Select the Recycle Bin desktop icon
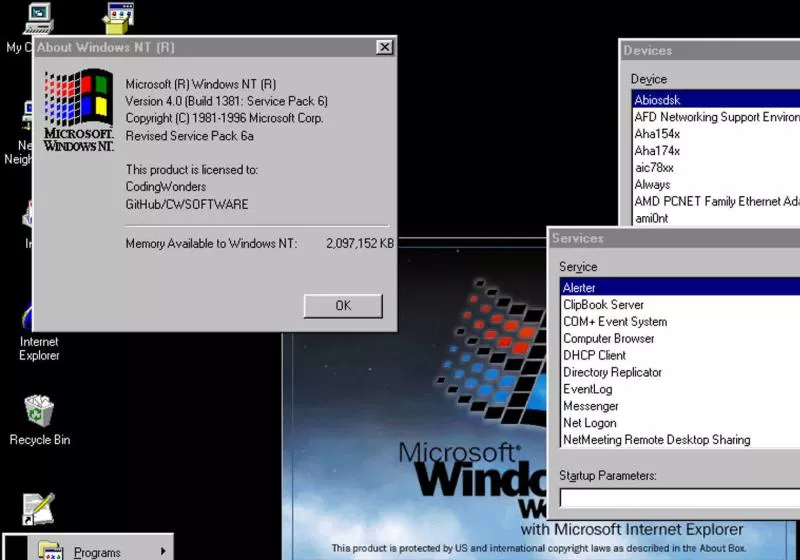The image size is (800, 560). (x=39, y=420)
